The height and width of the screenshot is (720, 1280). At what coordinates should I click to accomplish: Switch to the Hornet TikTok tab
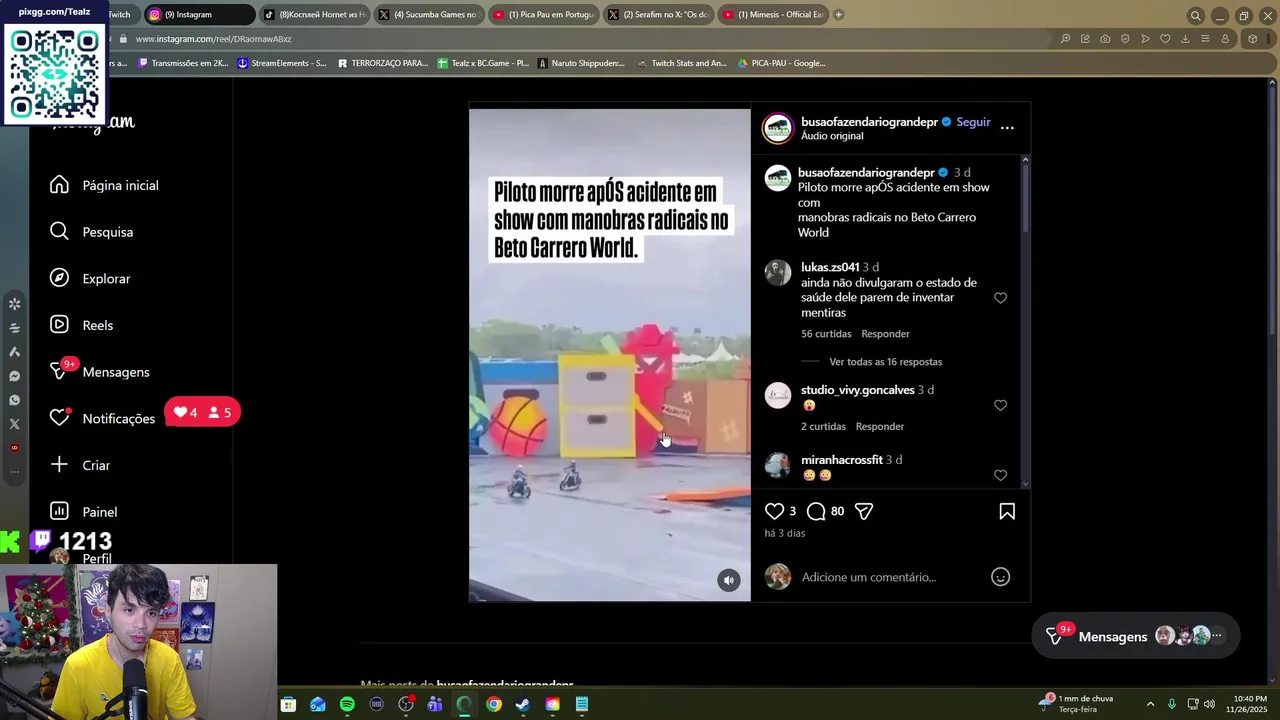313,14
